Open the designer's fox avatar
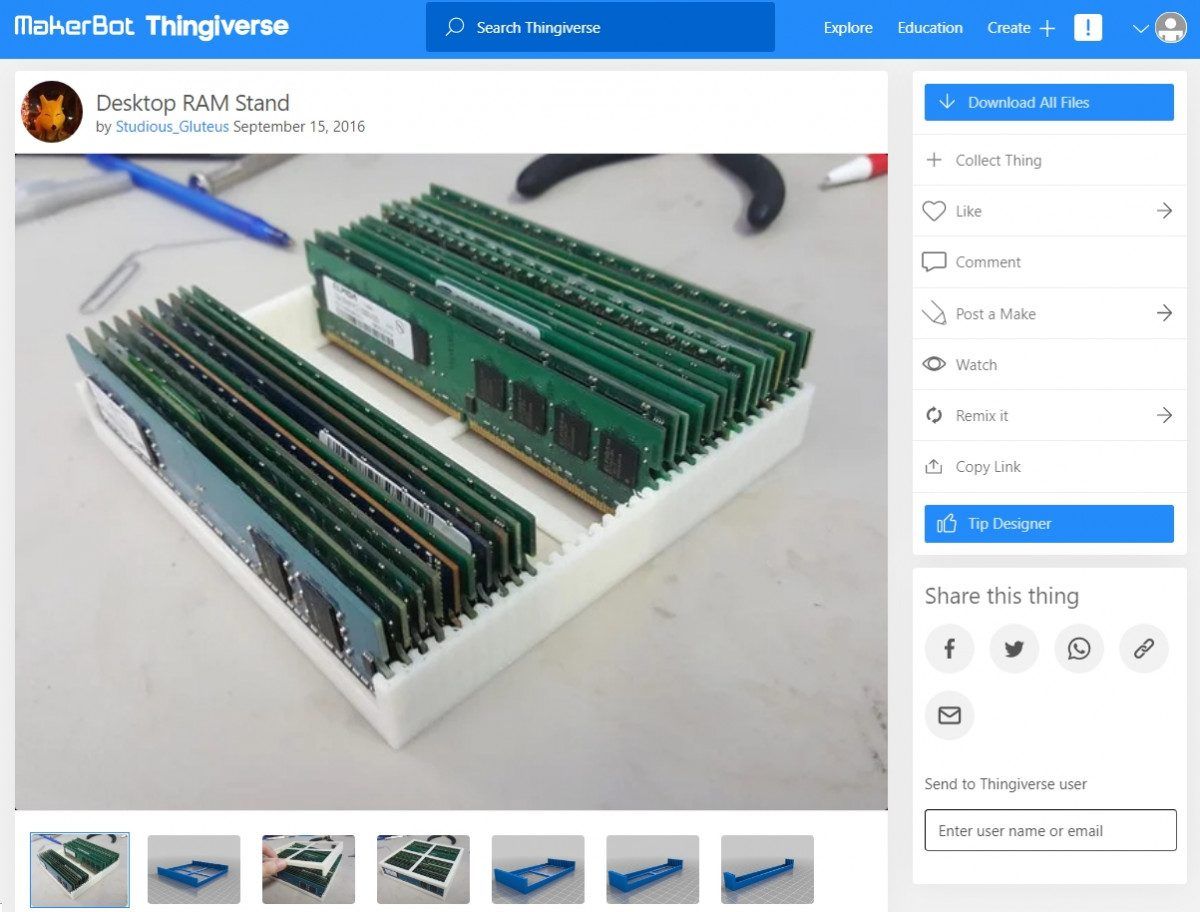The height and width of the screenshot is (912, 1200). [x=52, y=112]
